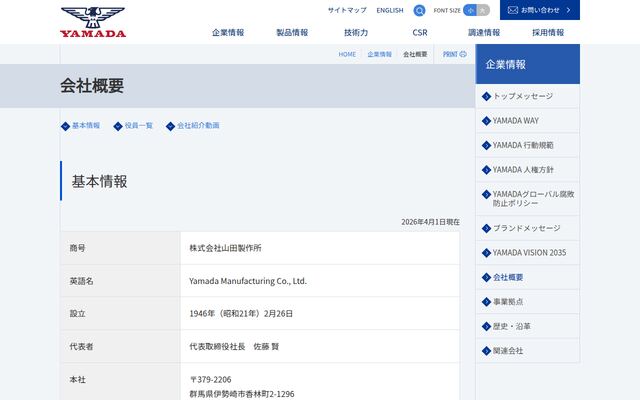Click diamond icon next to YAMADA WAY
This screenshot has height=400, width=640.
coord(486,121)
